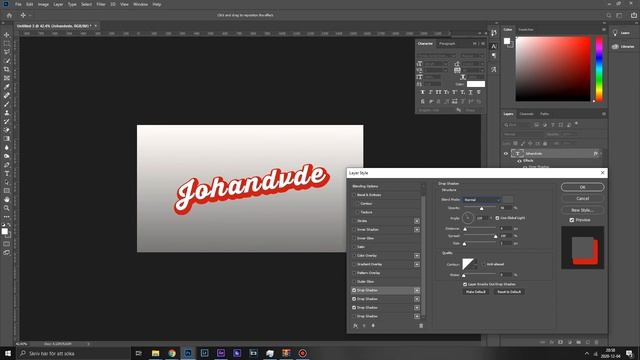Click the Make Default button

coord(476,292)
